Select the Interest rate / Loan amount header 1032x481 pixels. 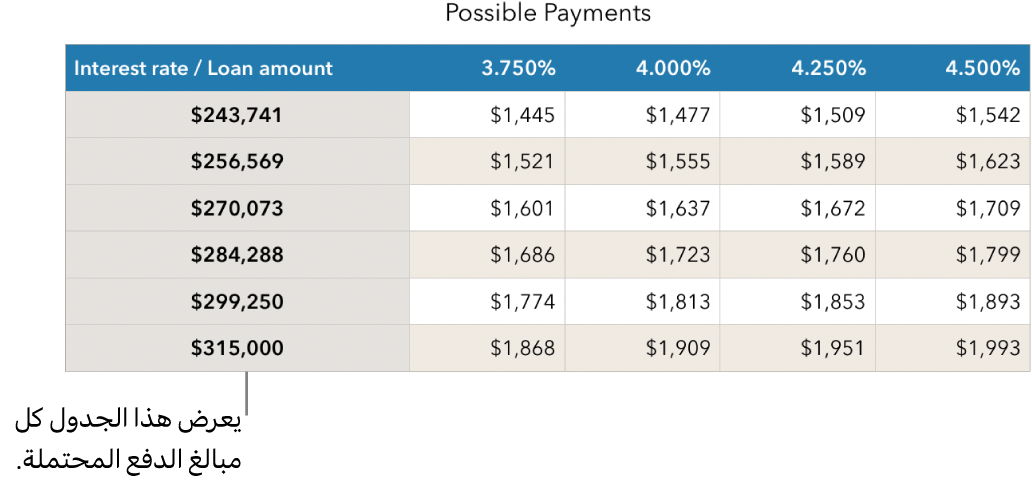203,69
